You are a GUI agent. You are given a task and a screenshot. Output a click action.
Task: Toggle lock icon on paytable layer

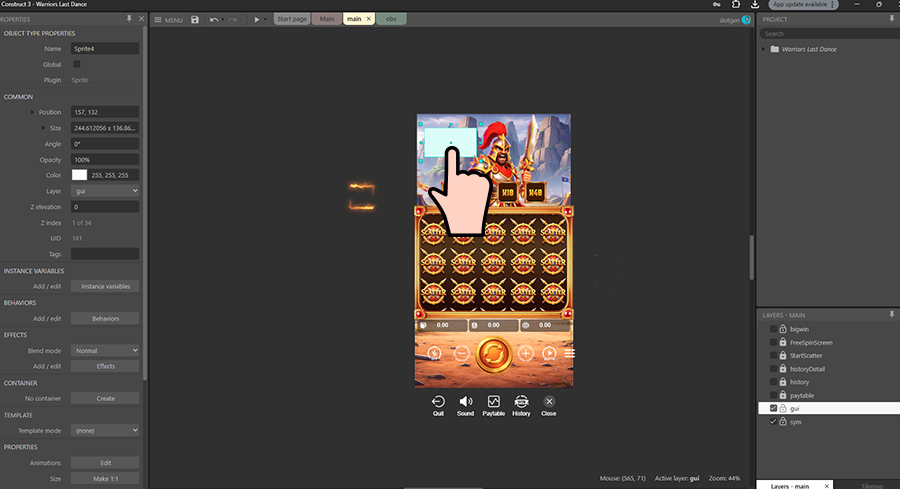tap(782, 395)
